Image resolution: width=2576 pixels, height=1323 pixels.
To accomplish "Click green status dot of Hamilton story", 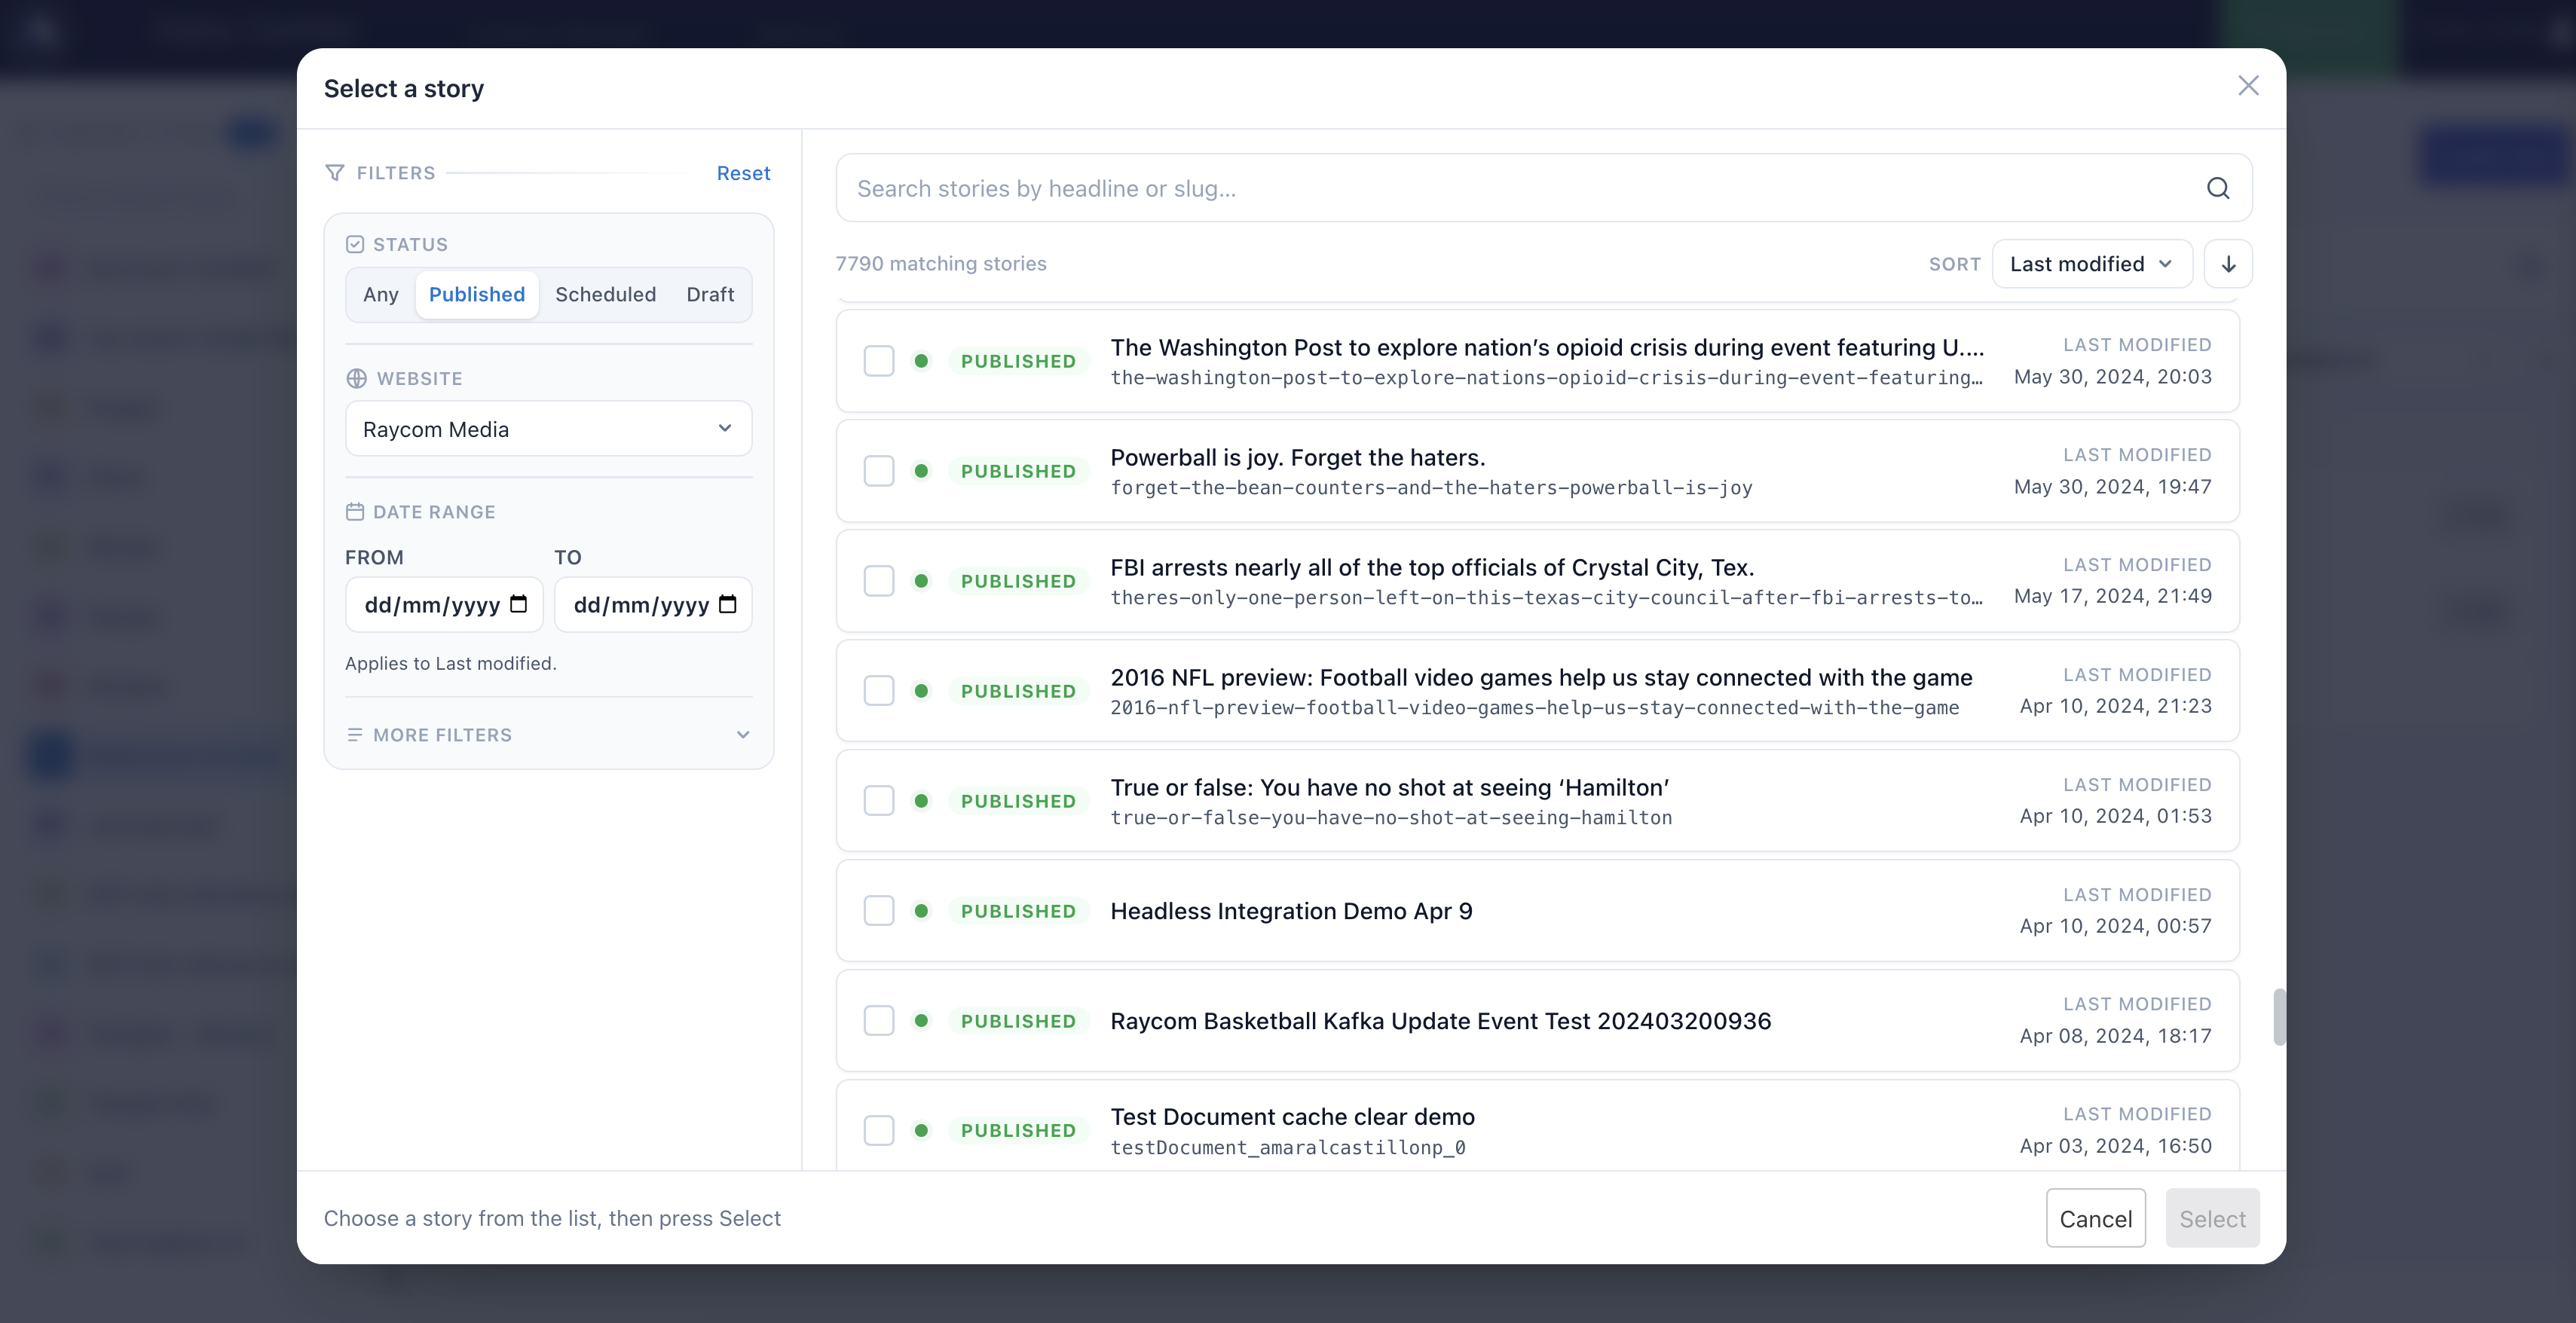I will 921,801.
